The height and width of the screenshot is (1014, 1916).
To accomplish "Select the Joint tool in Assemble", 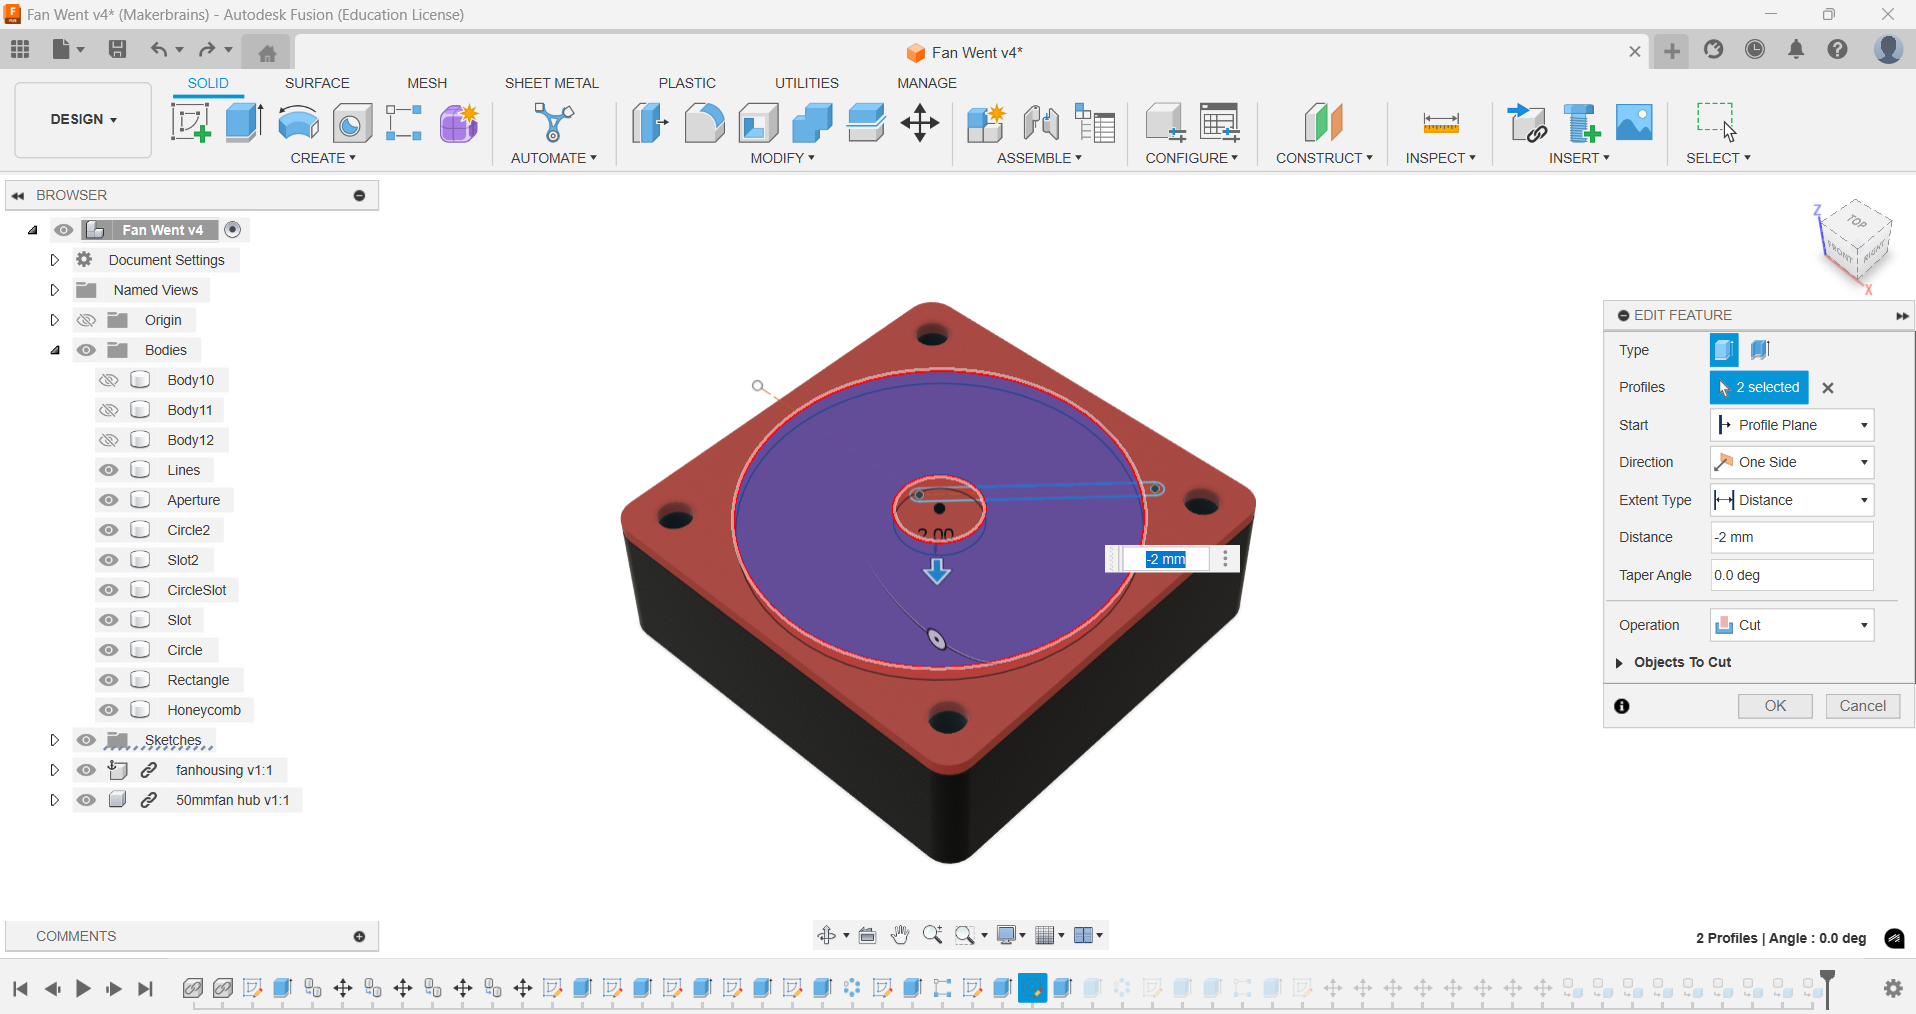I will [1040, 122].
